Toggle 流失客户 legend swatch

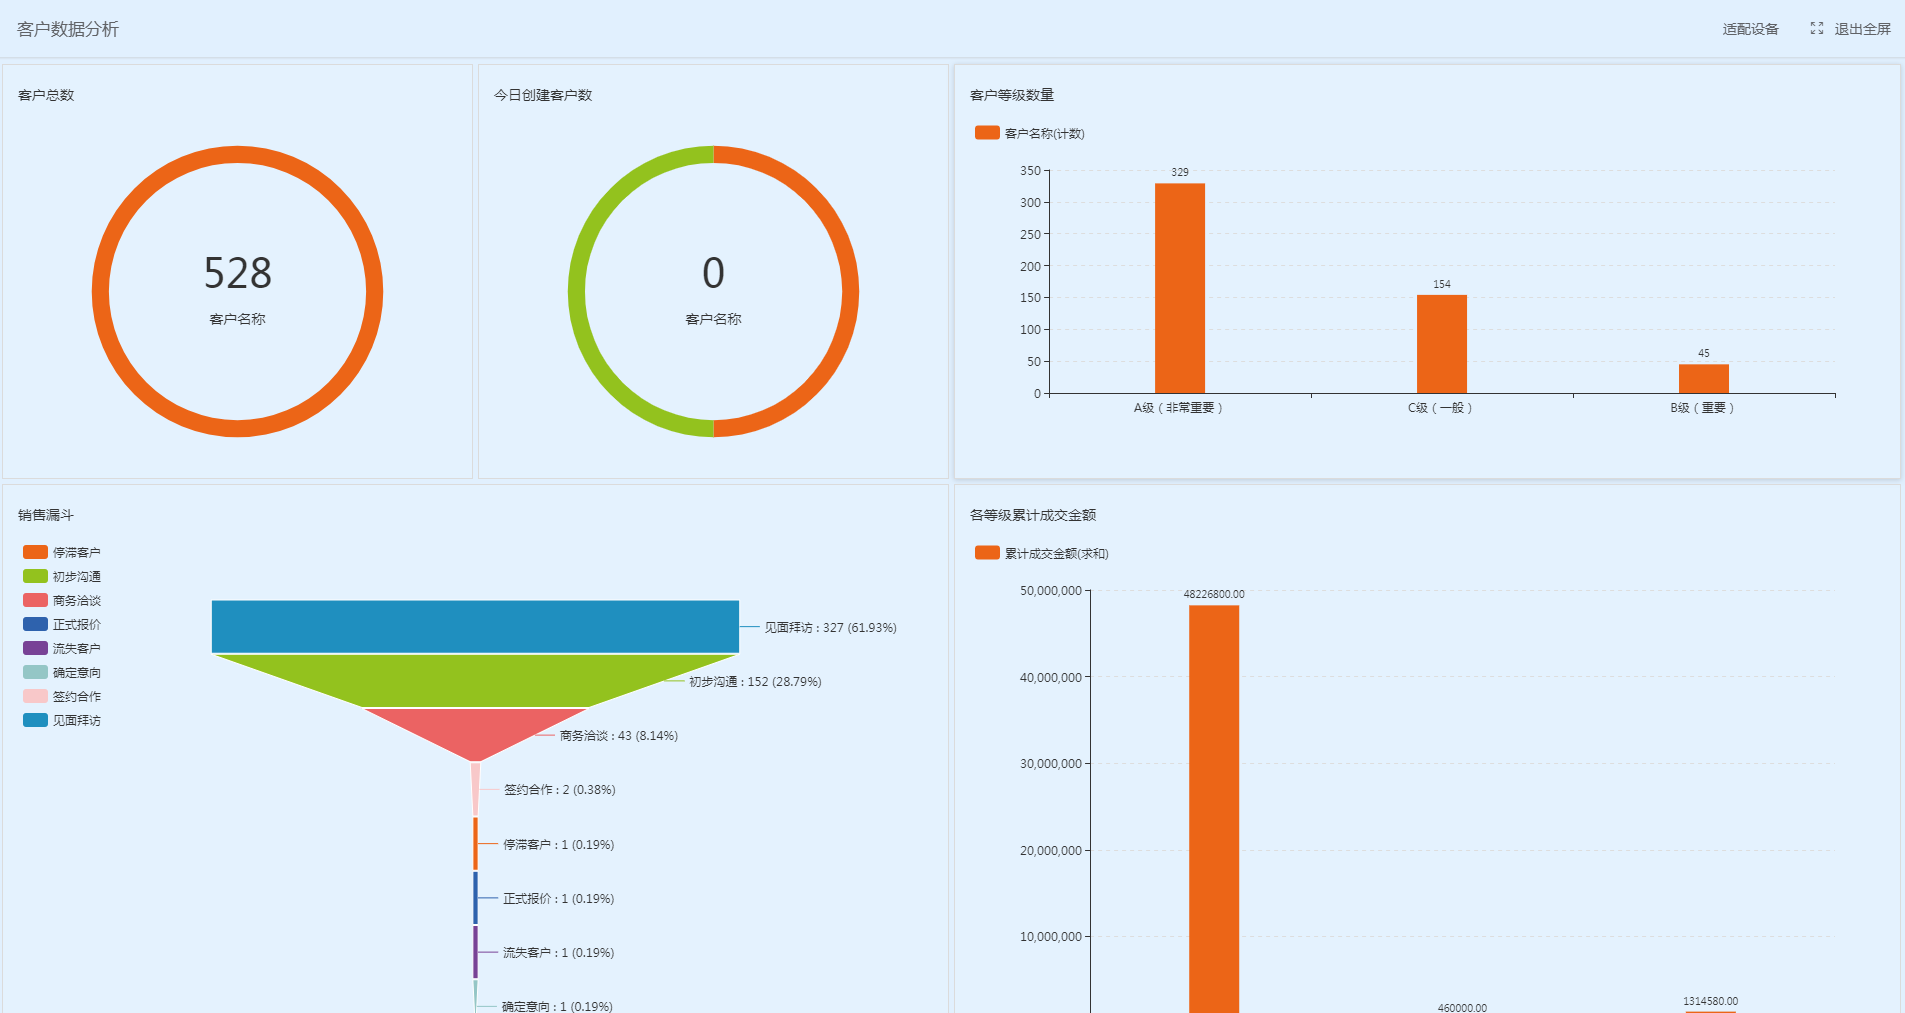(x=35, y=648)
